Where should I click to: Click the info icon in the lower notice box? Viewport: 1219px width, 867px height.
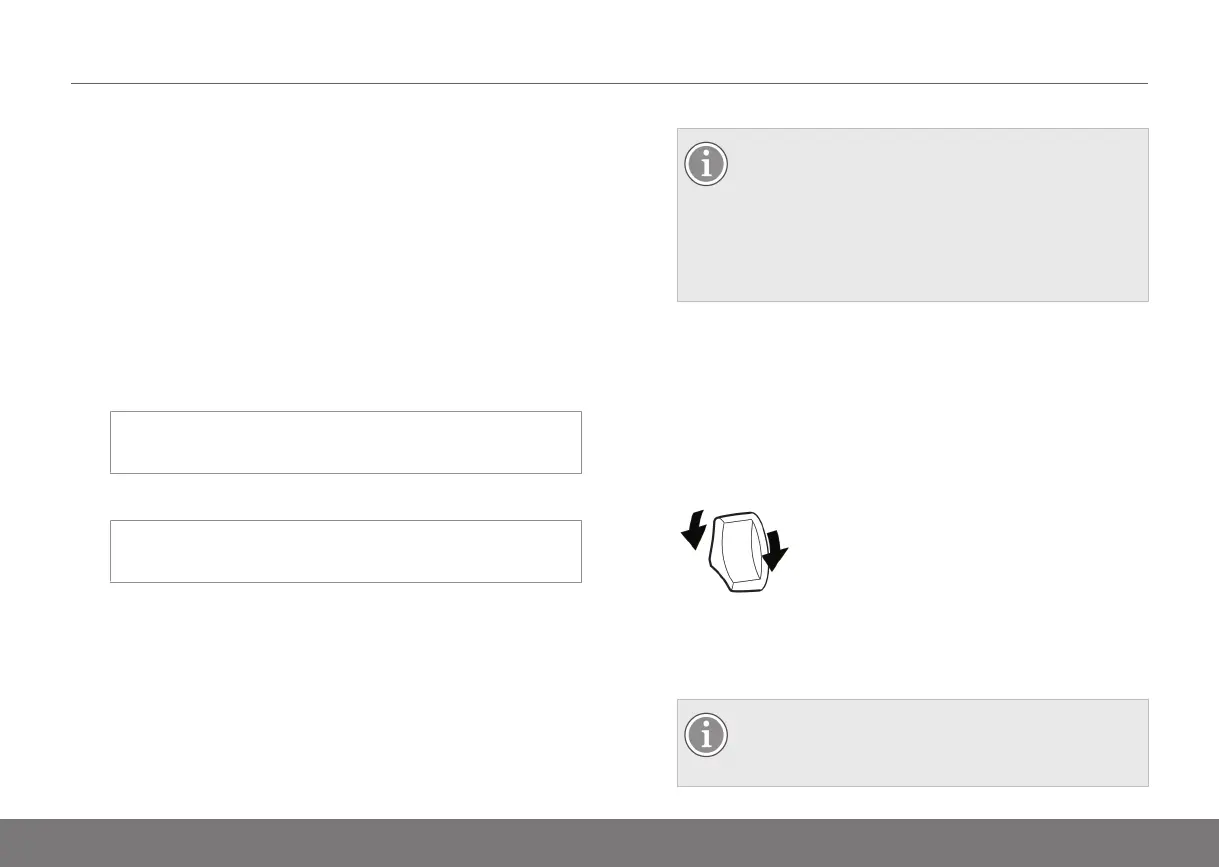[706, 736]
